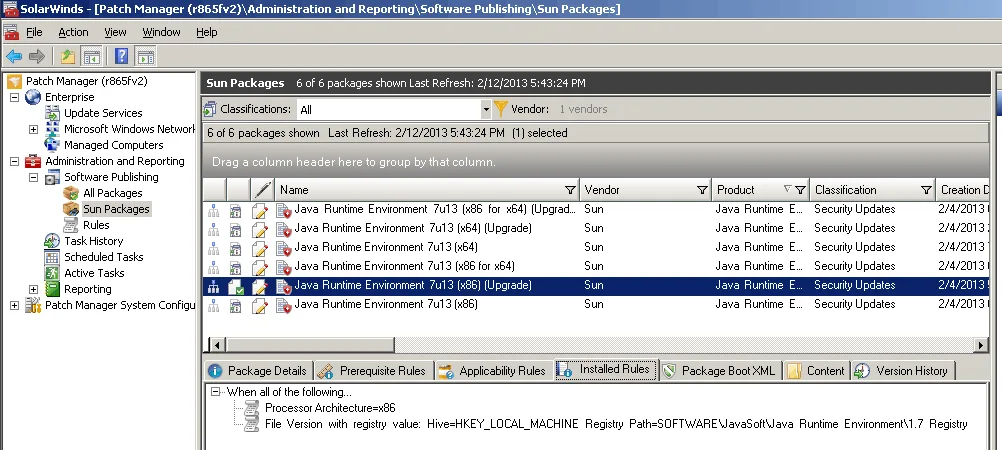Click the horizontal scrollbar right arrow in package list

pos(981,345)
